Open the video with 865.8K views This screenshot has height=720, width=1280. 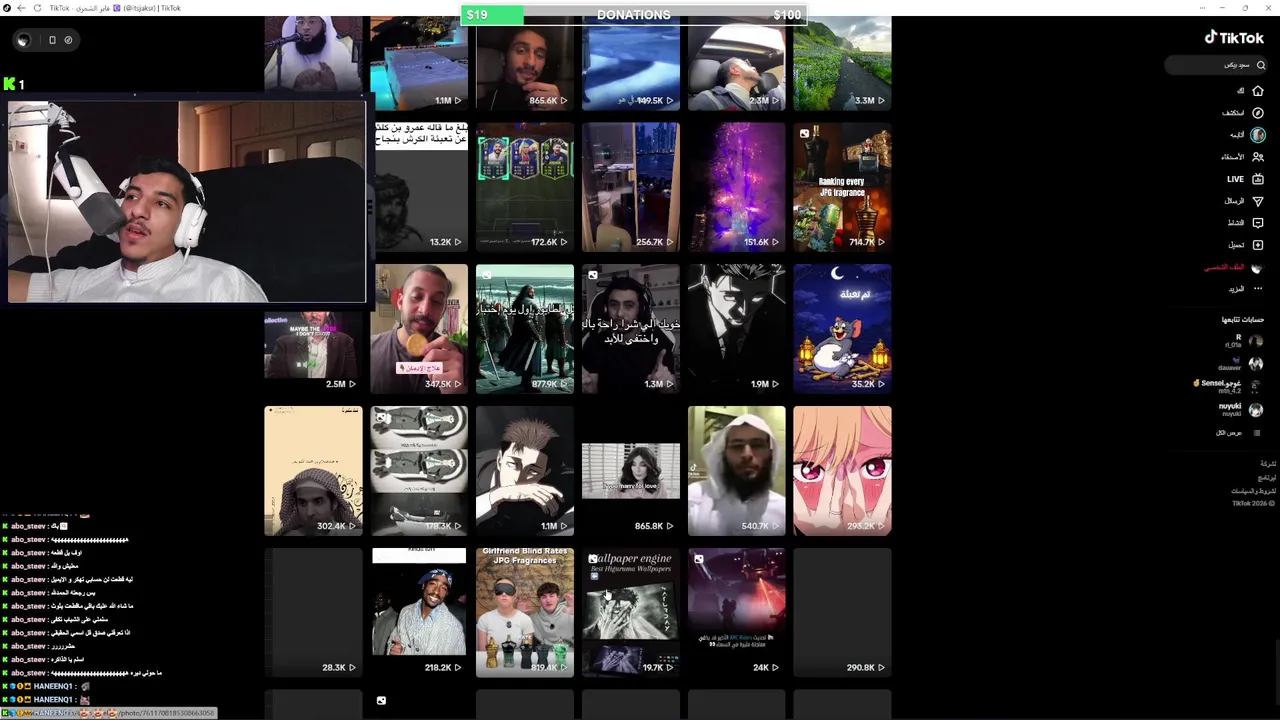pos(631,470)
